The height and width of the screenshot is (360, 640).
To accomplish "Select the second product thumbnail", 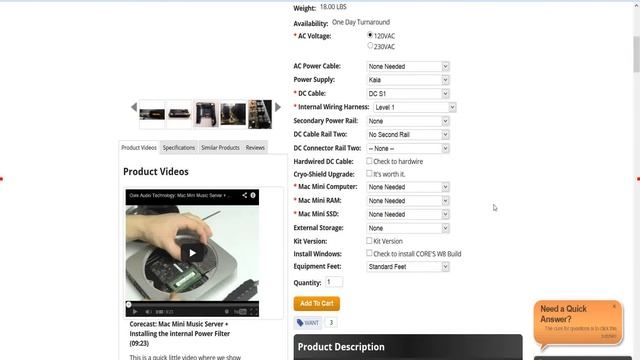I will pos(180,114).
